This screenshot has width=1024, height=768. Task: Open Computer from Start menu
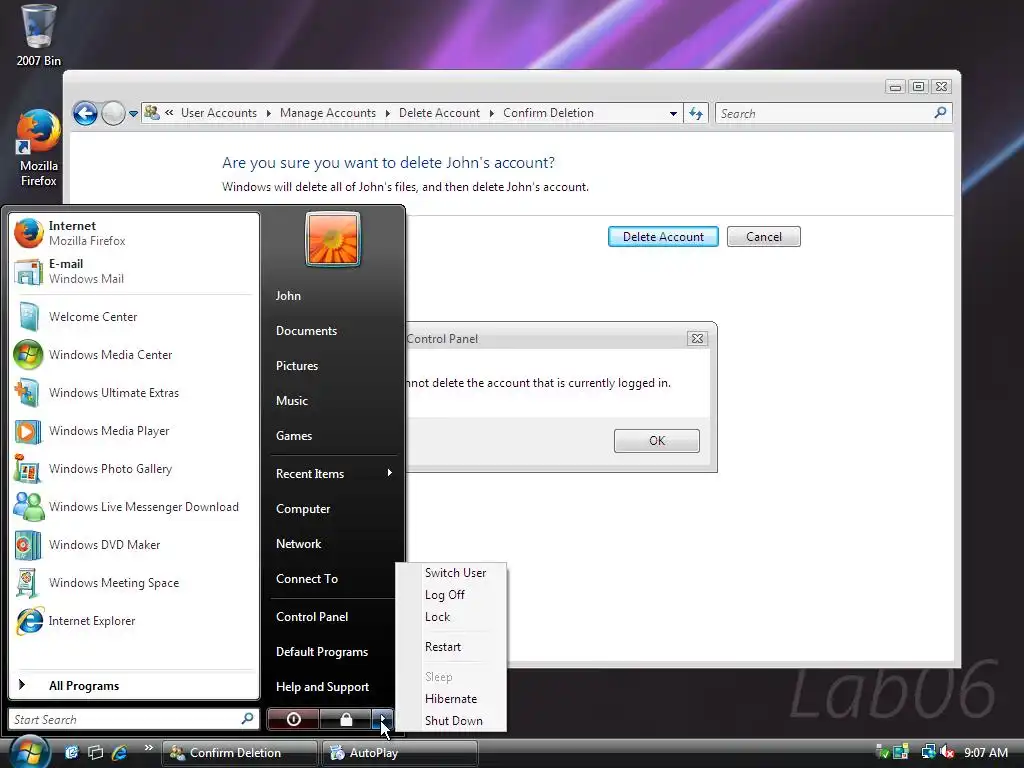pos(334,509)
